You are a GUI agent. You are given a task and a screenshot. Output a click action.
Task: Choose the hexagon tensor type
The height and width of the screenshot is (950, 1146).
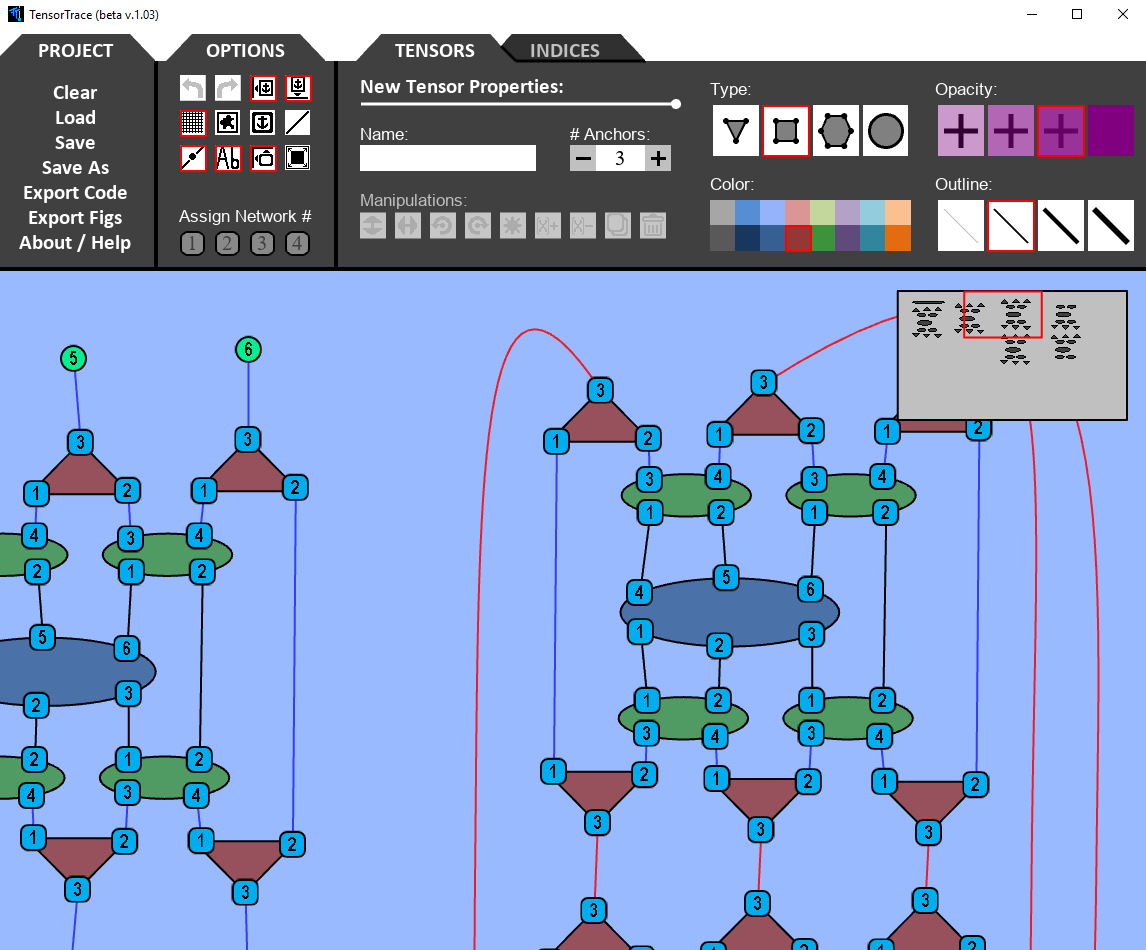point(836,131)
